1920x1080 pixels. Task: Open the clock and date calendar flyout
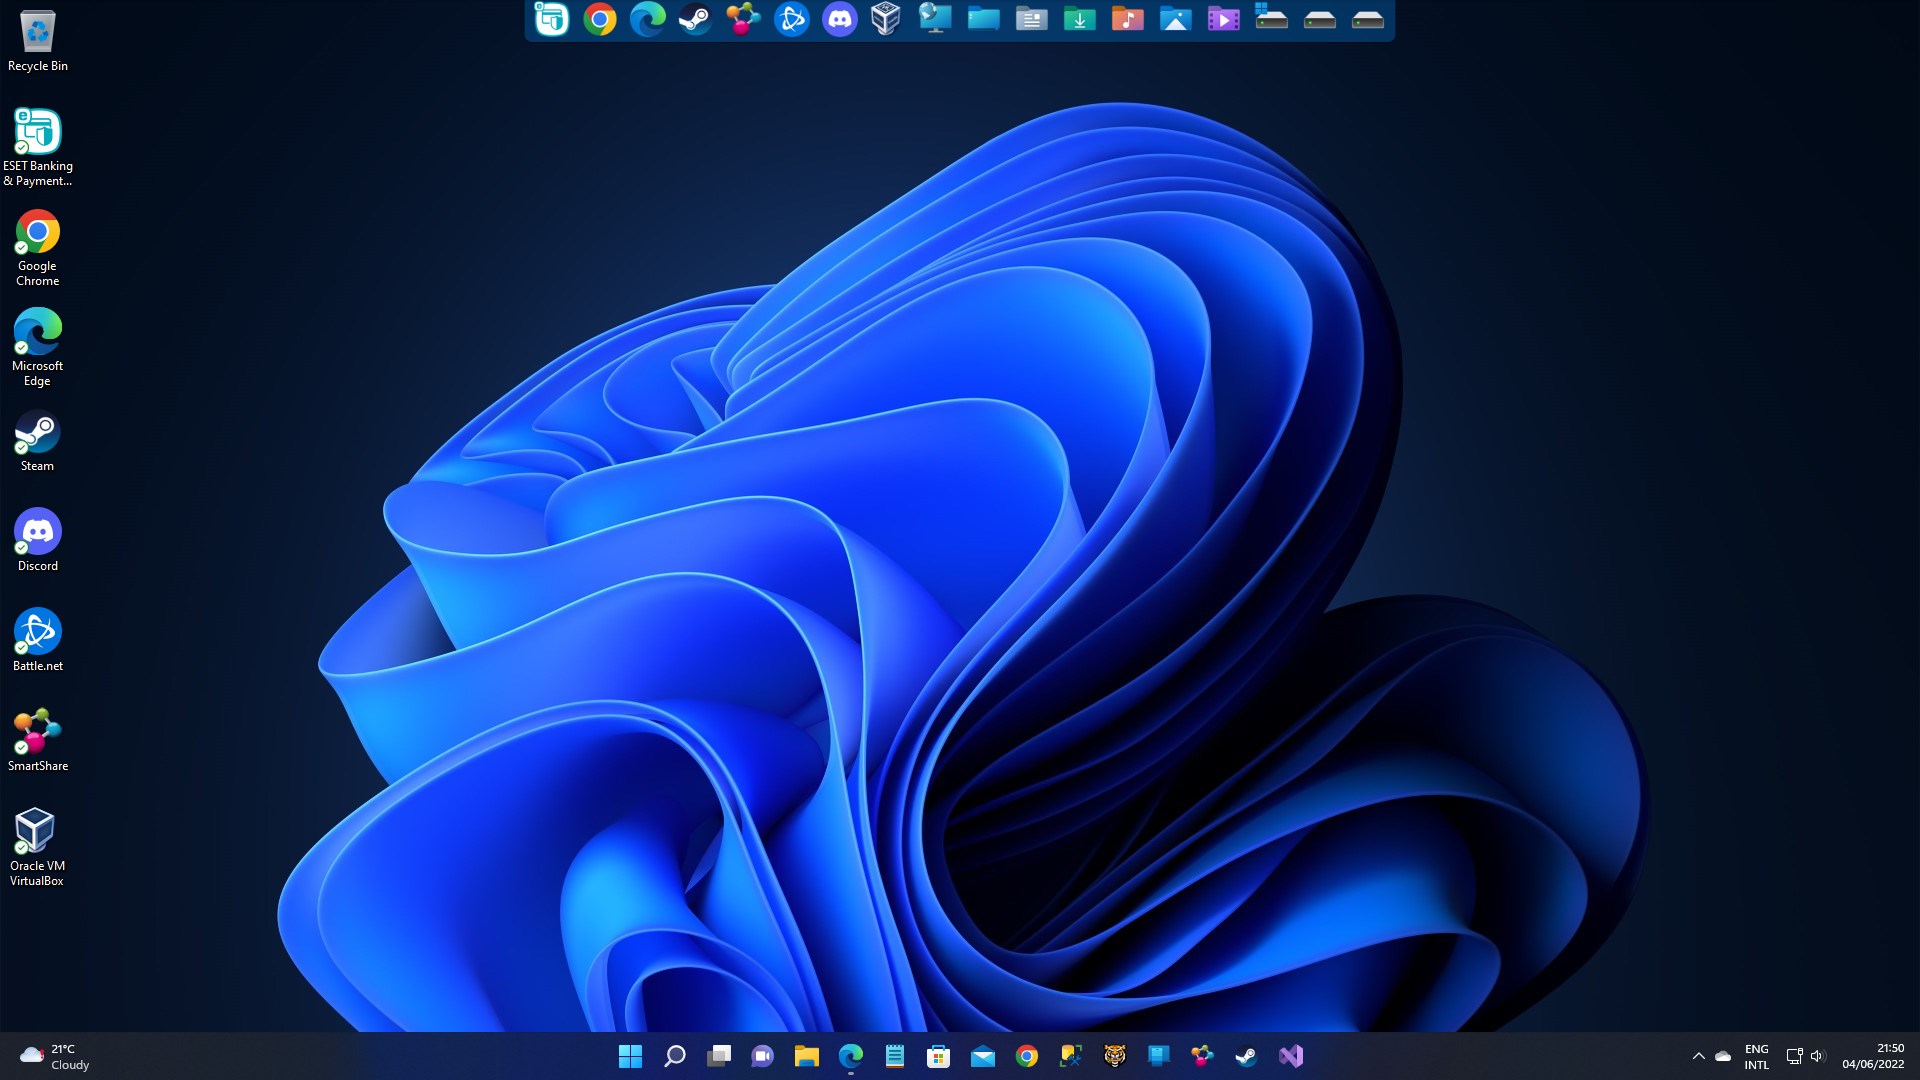click(1873, 1056)
